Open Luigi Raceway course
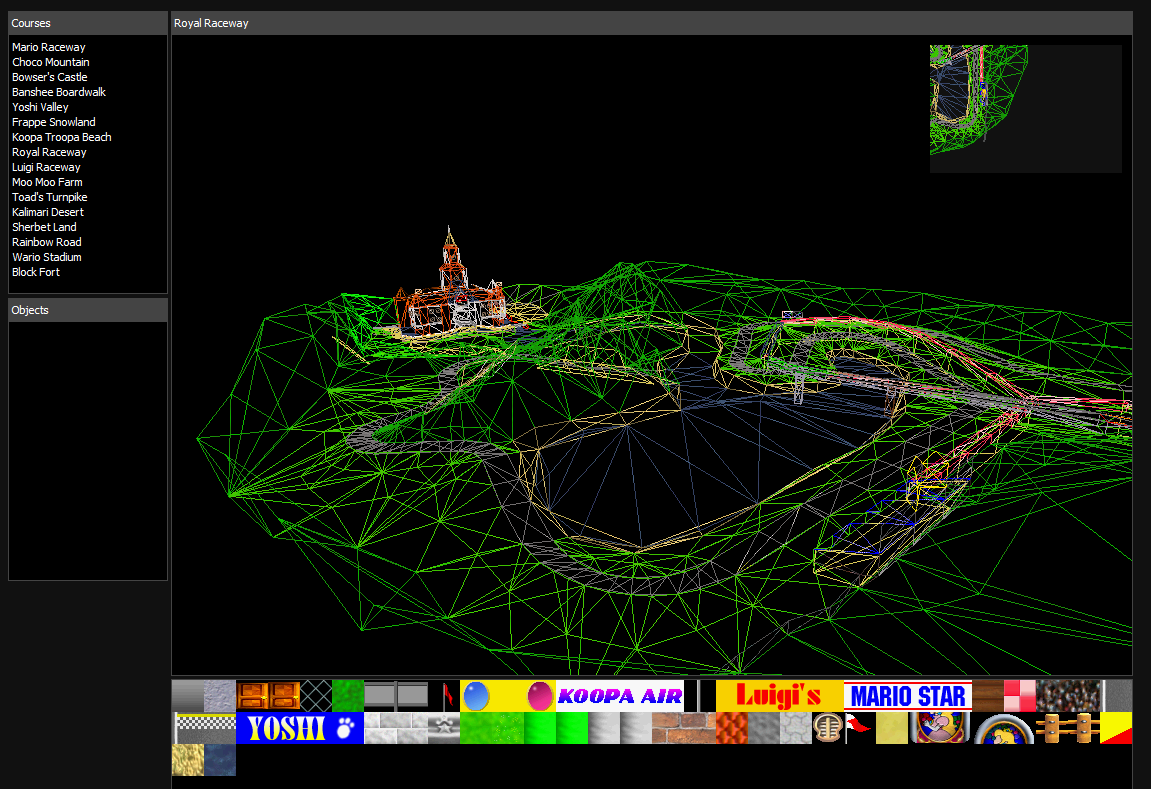1151x789 pixels. [x=46, y=167]
